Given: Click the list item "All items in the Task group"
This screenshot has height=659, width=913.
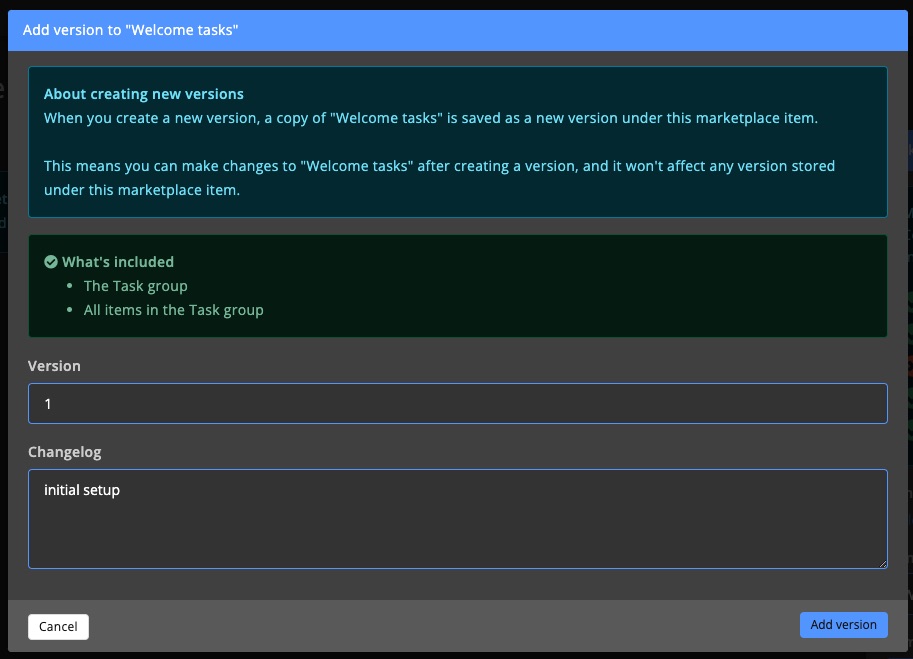Looking at the screenshot, I should pyautogui.click(x=173, y=310).
